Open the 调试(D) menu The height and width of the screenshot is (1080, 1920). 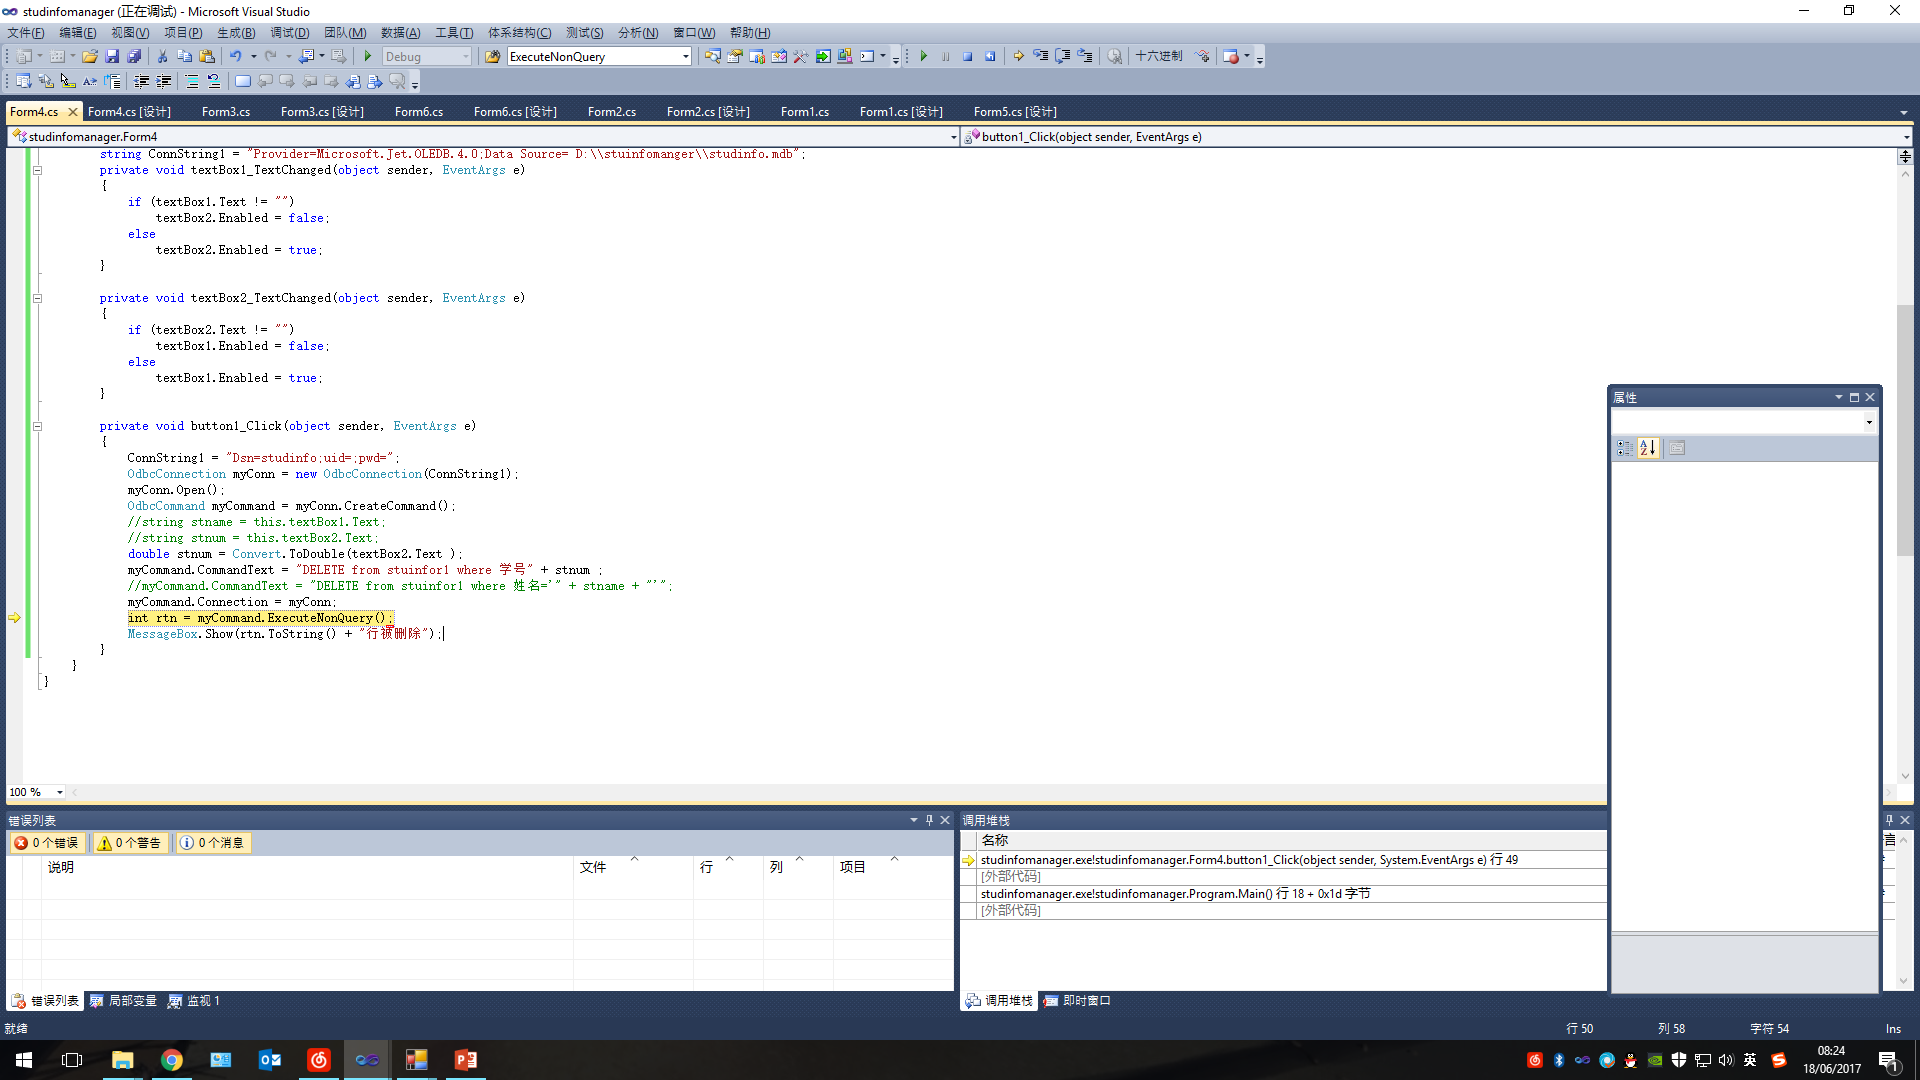point(290,33)
